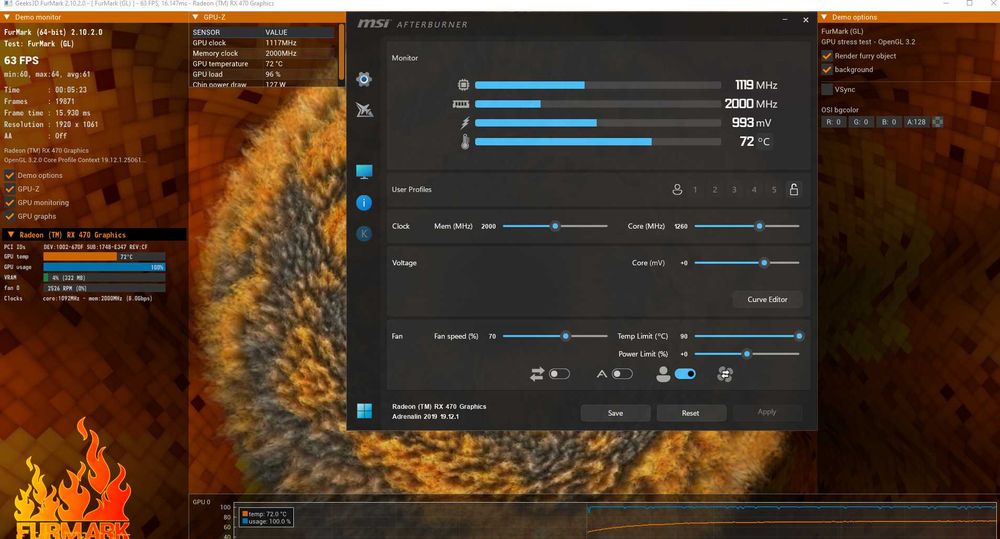Image resolution: width=1000 pixels, height=539 pixels.
Task: Click the GPU core clock chip icon
Action: coord(464,85)
